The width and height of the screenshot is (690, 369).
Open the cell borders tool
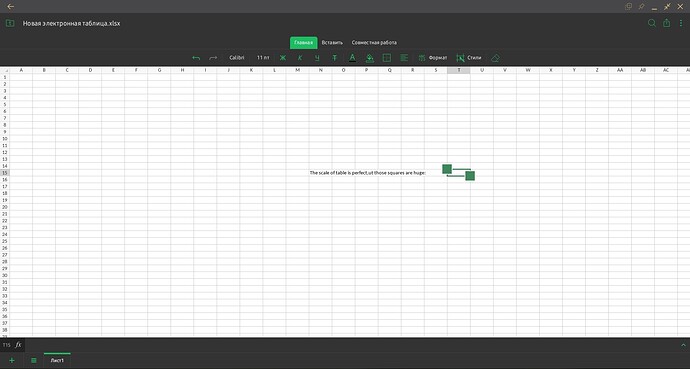coord(387,58)
